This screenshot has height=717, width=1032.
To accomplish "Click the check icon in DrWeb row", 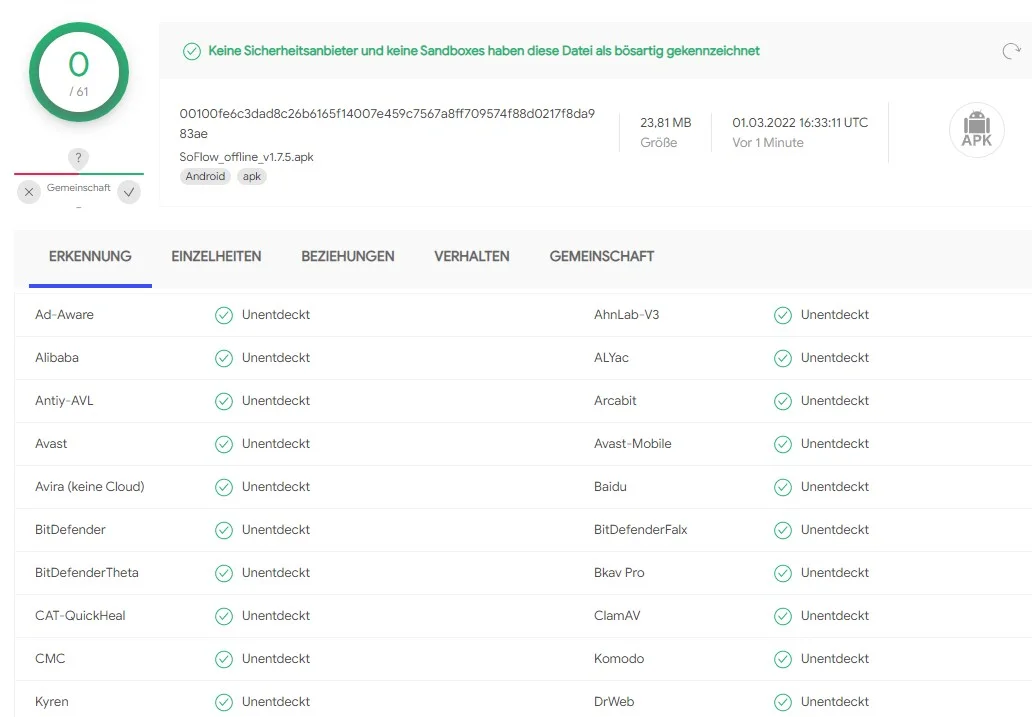I will click(783, 703).
